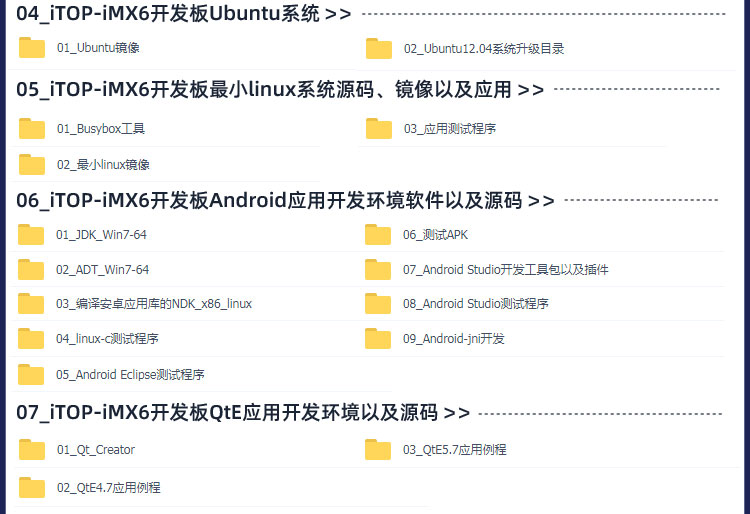
Task: Open 05_Android Eclipse测试程序 entry
Action: (130, 374)
